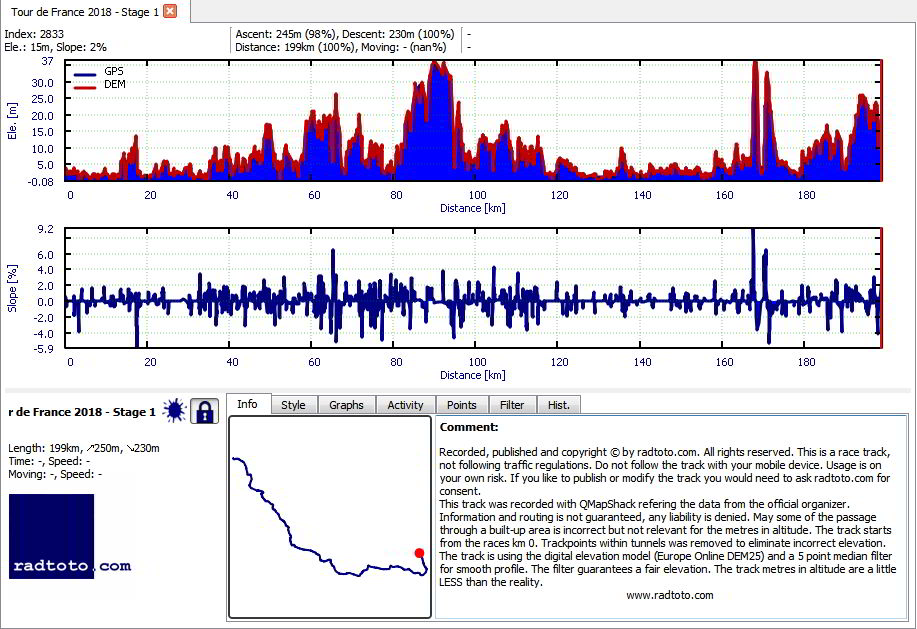917x629 pixels.
Task: Click the track title text Stage 1
Action: pyautogui.click(x=134, y=412)
